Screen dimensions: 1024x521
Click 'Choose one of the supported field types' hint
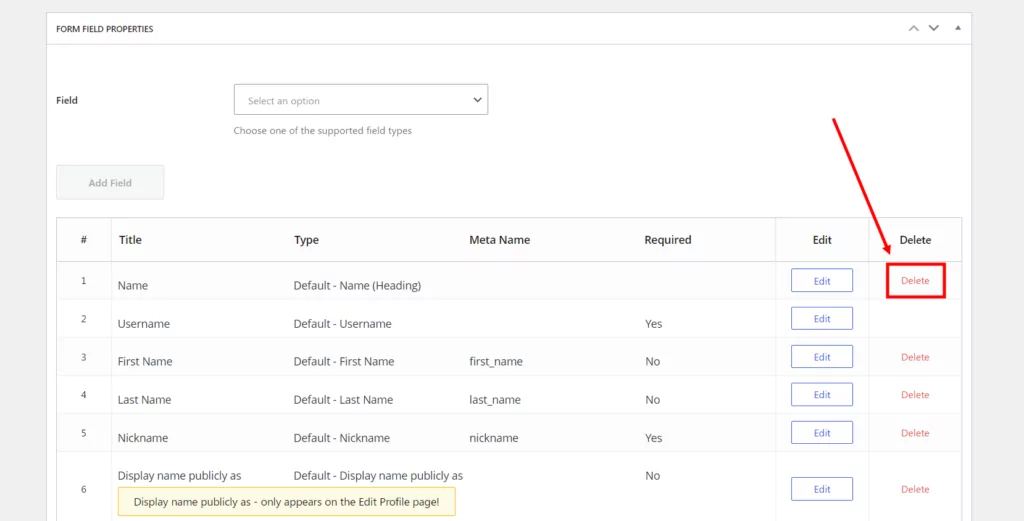pos(323,131)
